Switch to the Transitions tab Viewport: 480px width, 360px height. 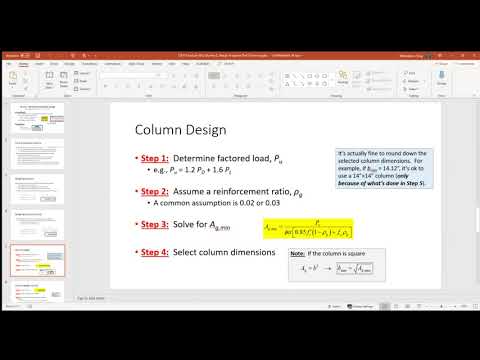(89, 64)
